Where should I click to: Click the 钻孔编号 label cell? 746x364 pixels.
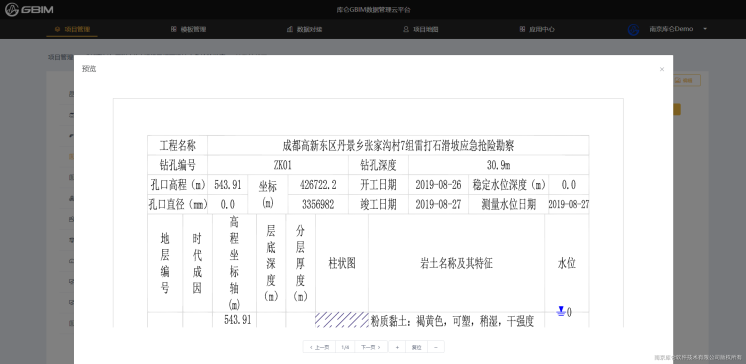(177, 165)
